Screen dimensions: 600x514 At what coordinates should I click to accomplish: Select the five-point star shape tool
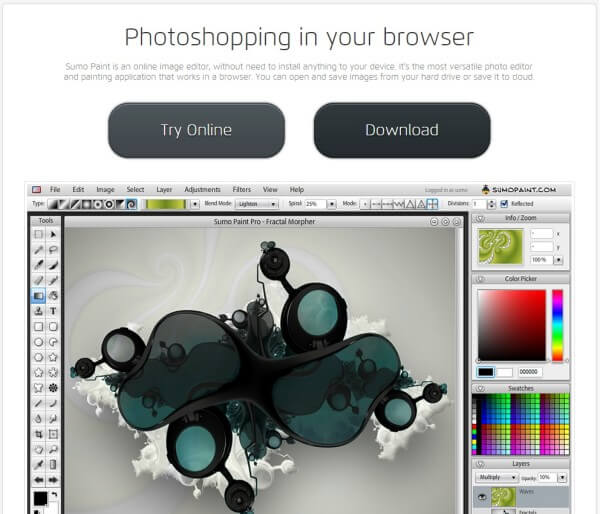53,357
